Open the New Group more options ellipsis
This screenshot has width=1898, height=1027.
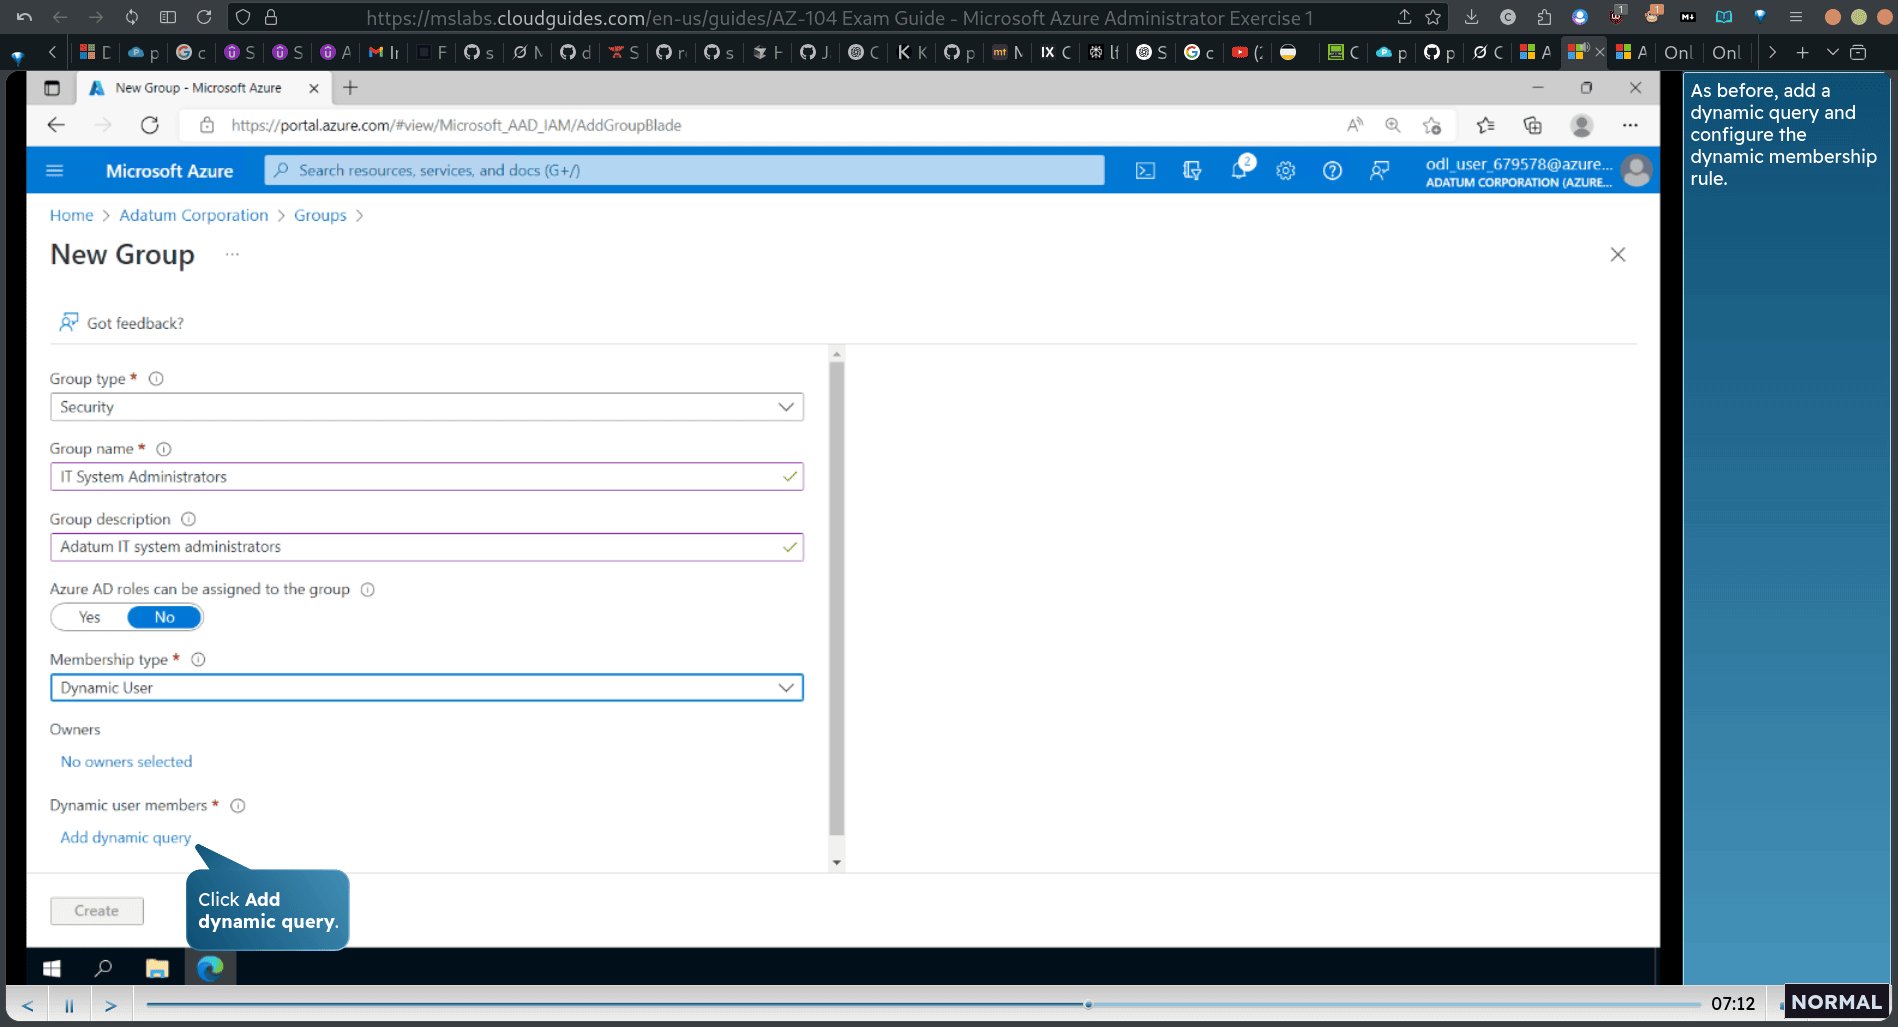[x=232, y=254]
